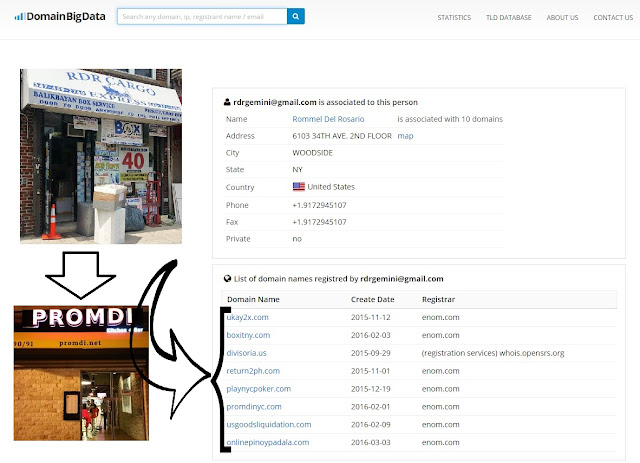Click the Domain Name column header

253,299
